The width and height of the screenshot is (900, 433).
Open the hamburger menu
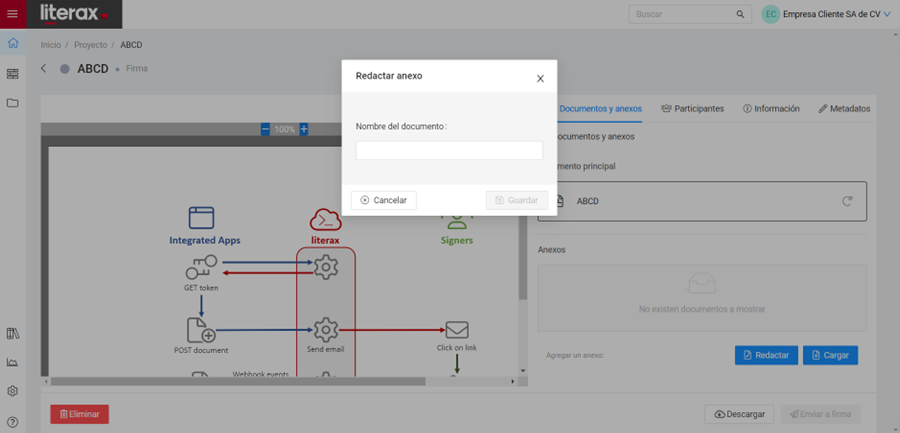pyautogui.click(x=12, y=14)
